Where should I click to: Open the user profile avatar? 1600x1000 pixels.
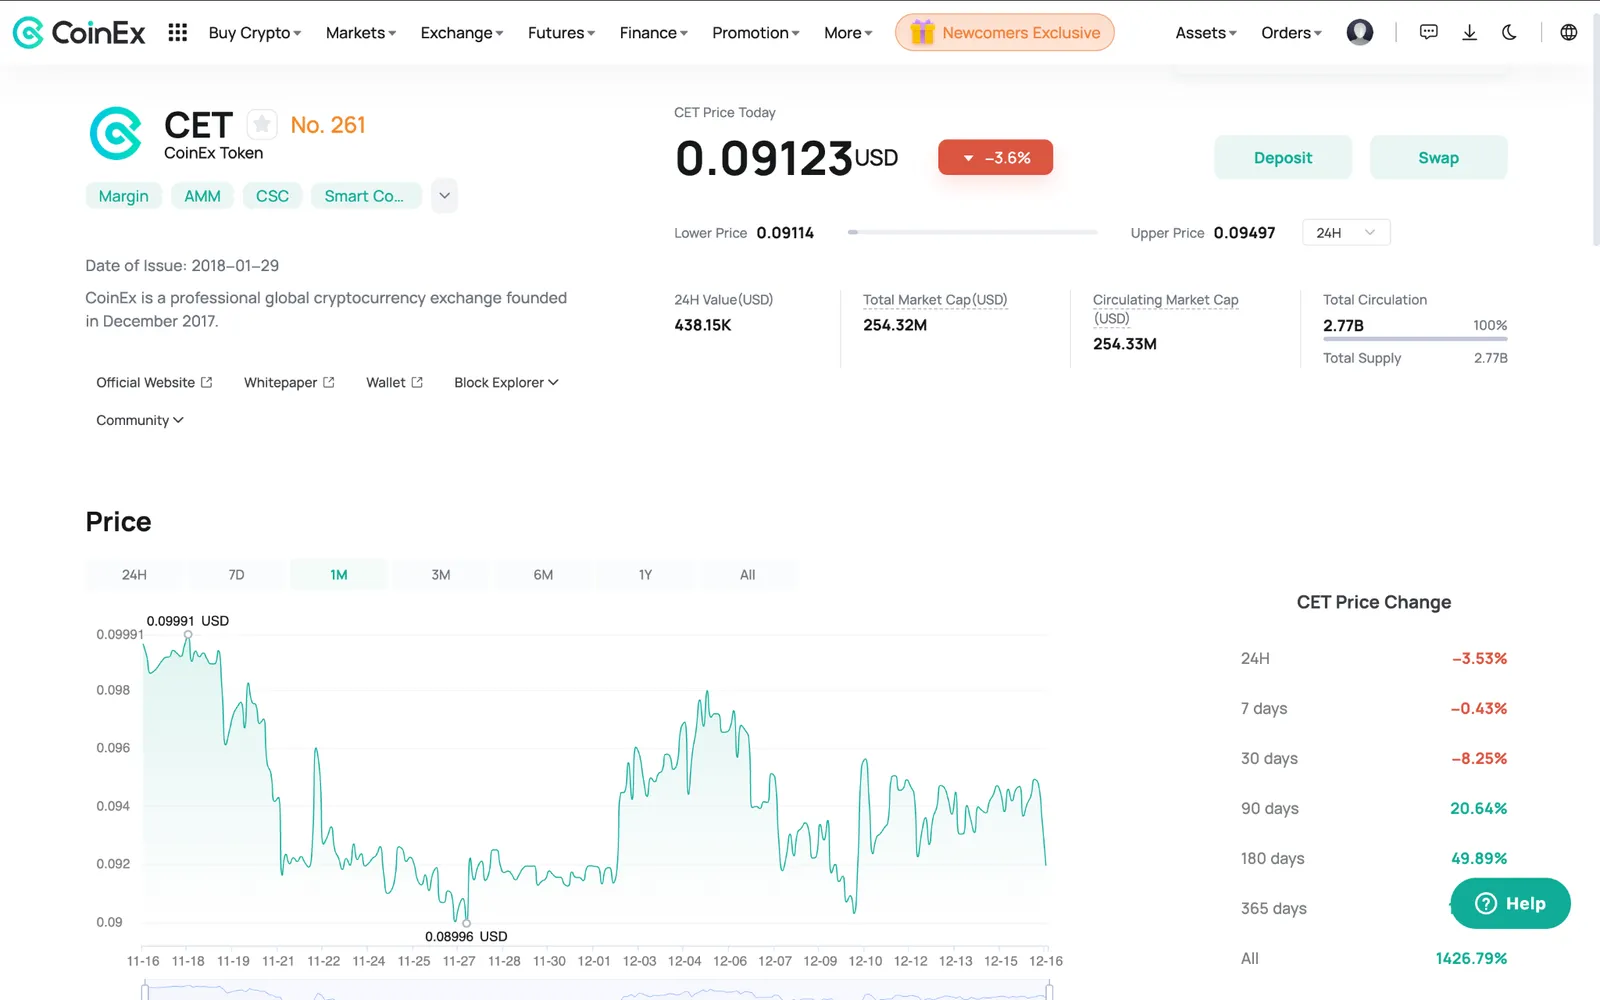[1360, 33]
